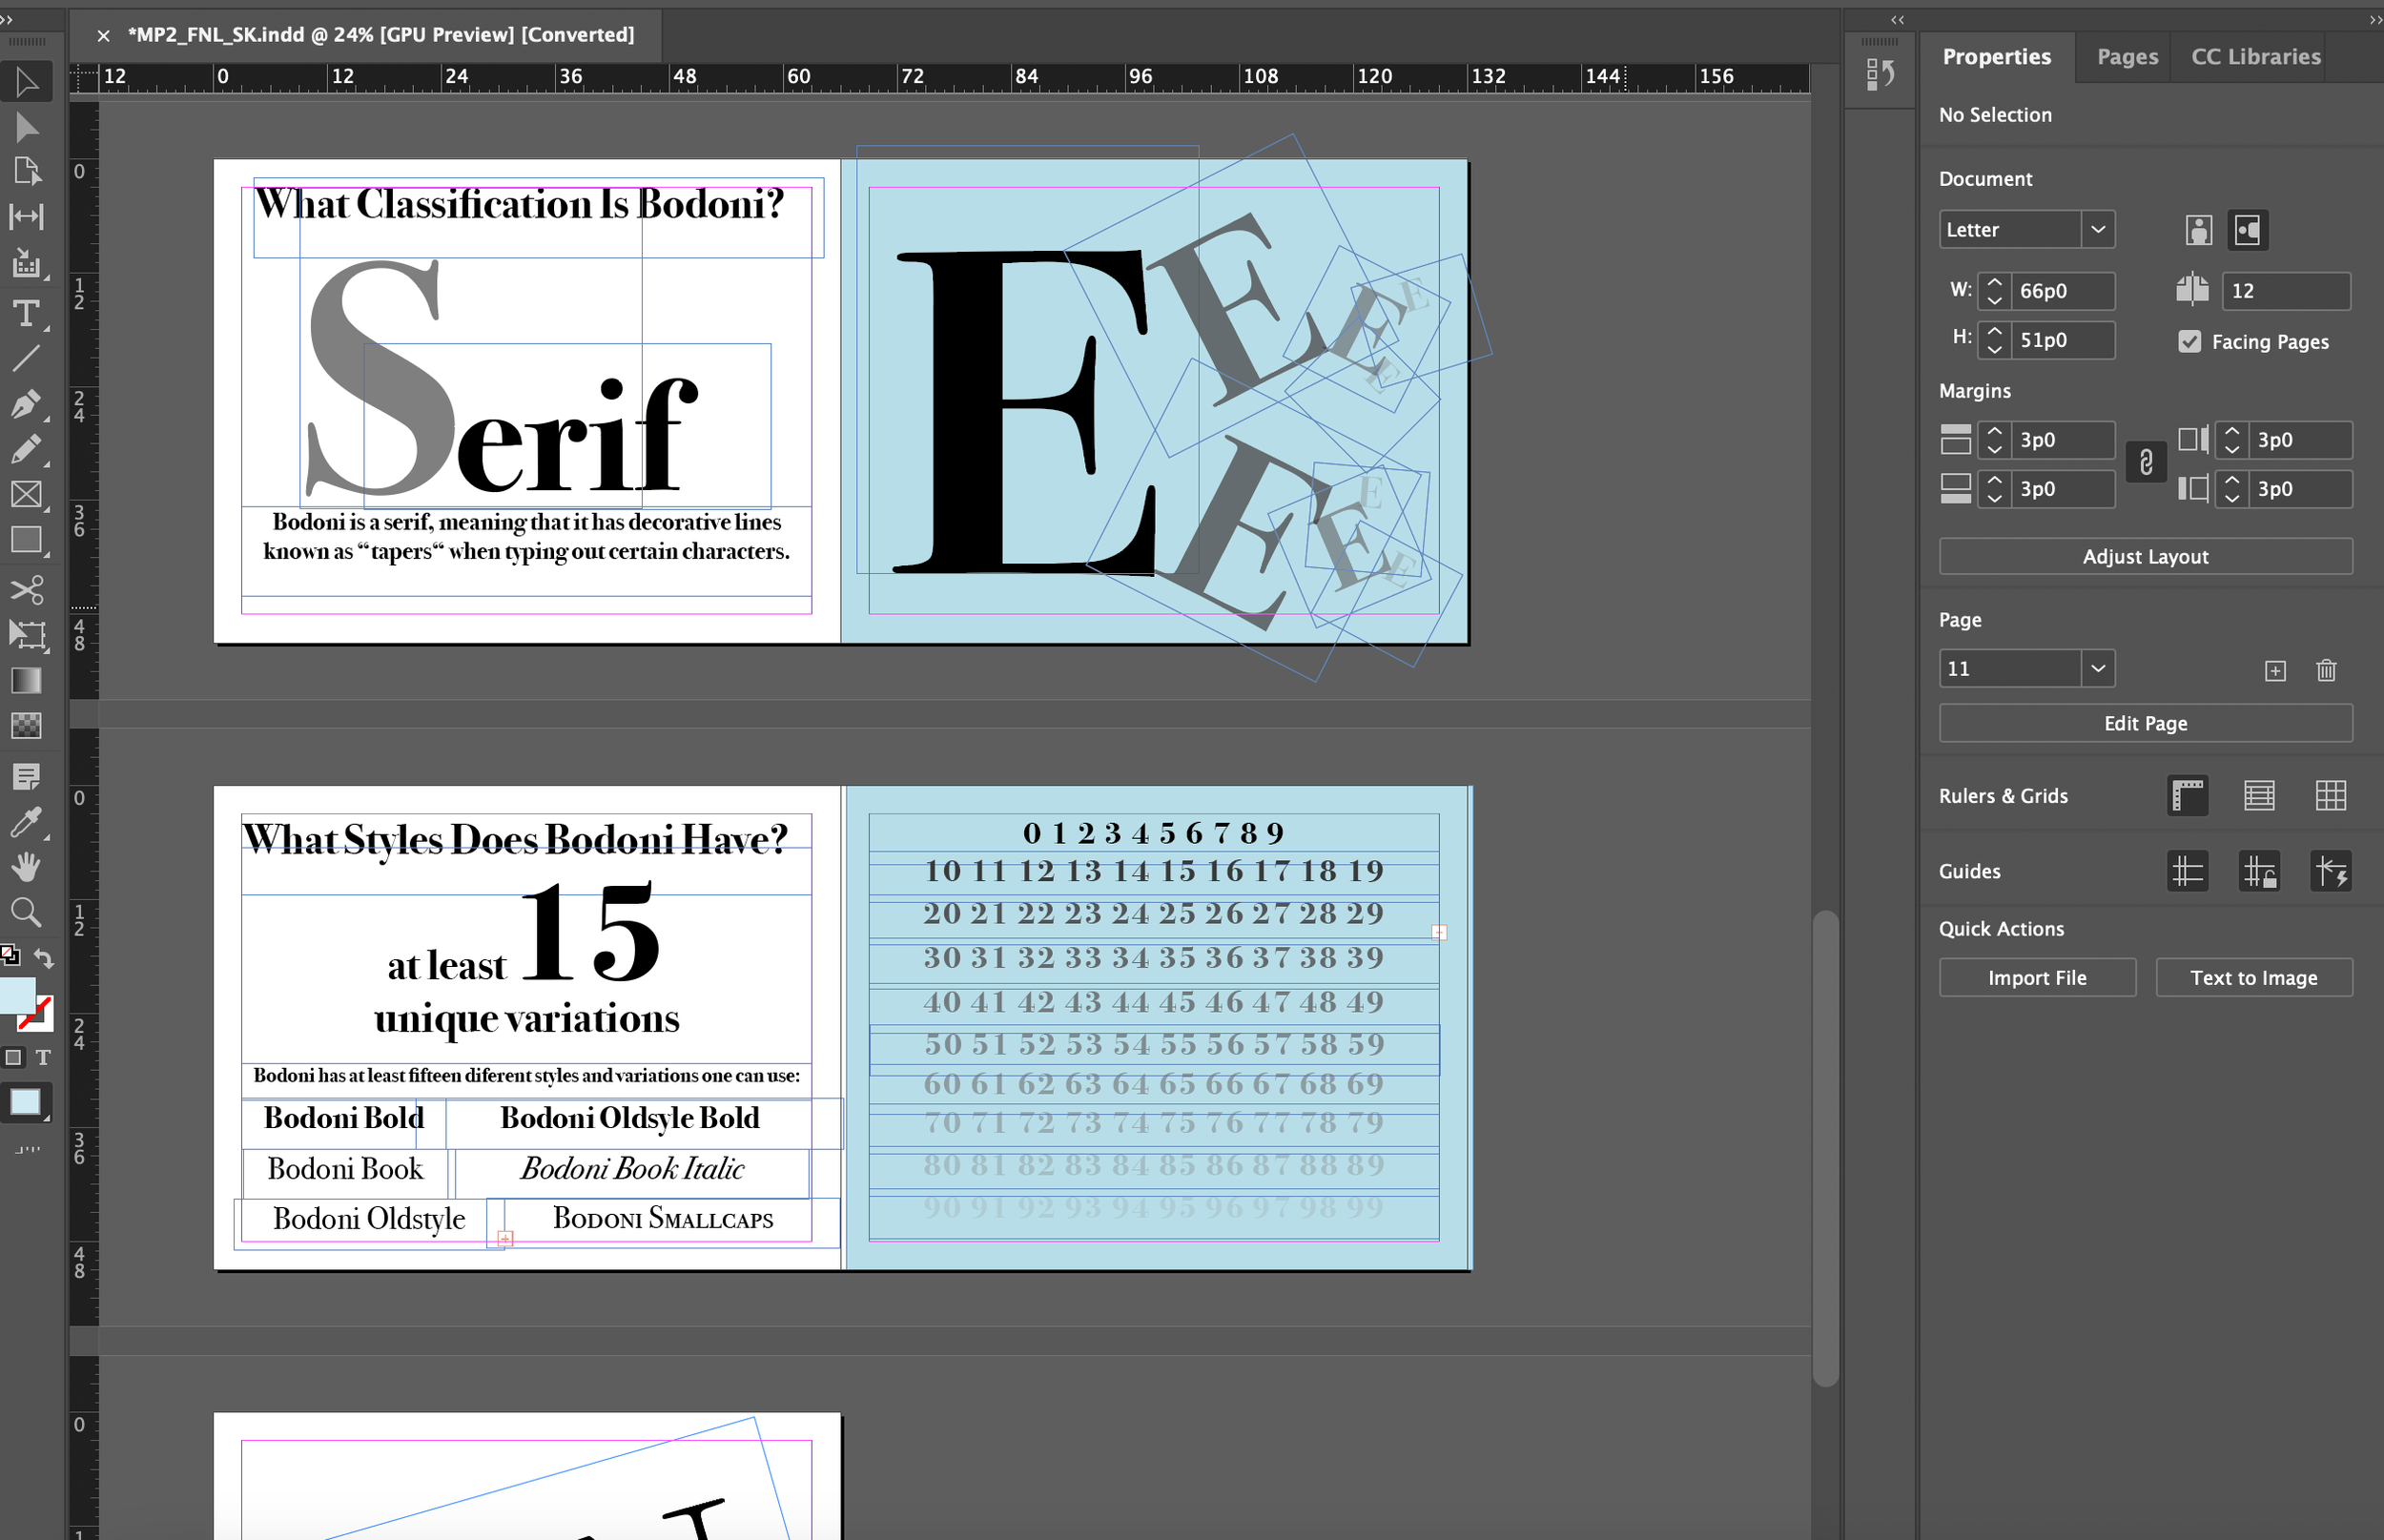Image resolution: width=2384 pixels, height=1540 pixels.
Task: Toggle the link margins chain icon
Action: [x=2146, y=463]
